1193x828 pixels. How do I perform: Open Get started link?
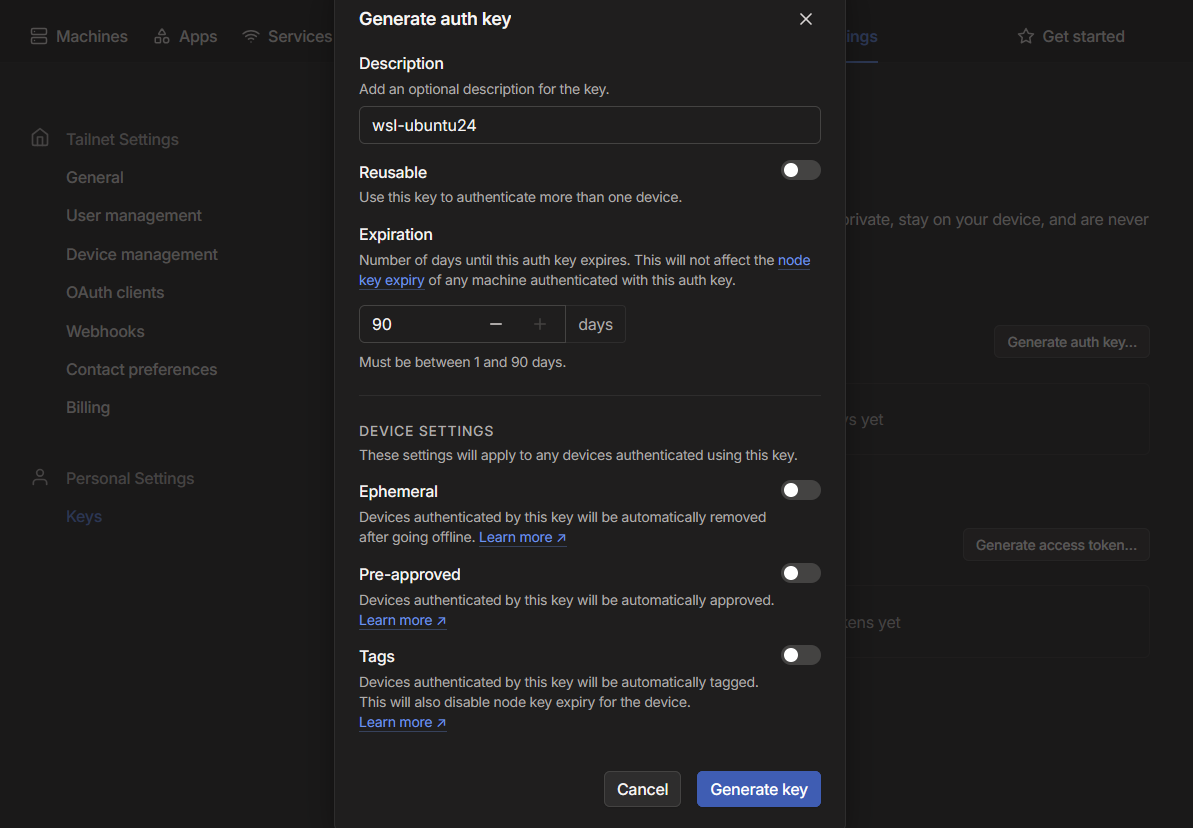[x=1071, y=36]
